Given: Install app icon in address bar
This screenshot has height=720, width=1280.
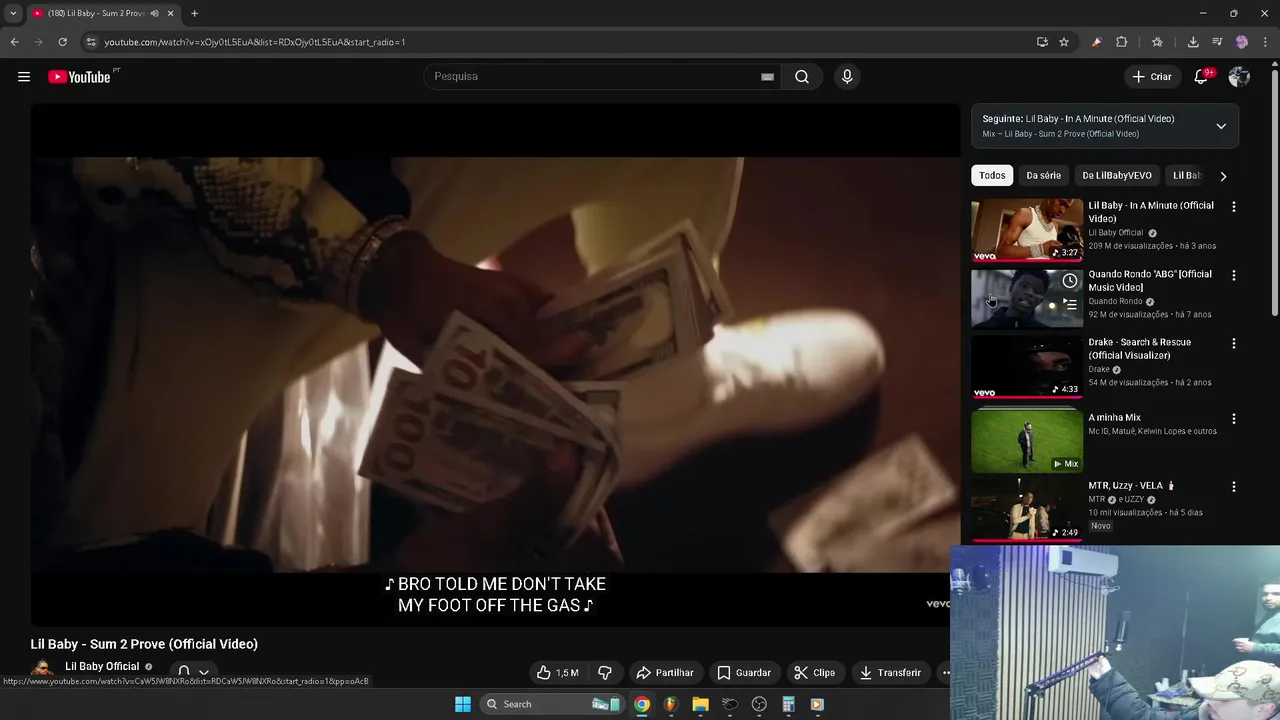Looking at the screenshot, I should (x=1042, y=42).
